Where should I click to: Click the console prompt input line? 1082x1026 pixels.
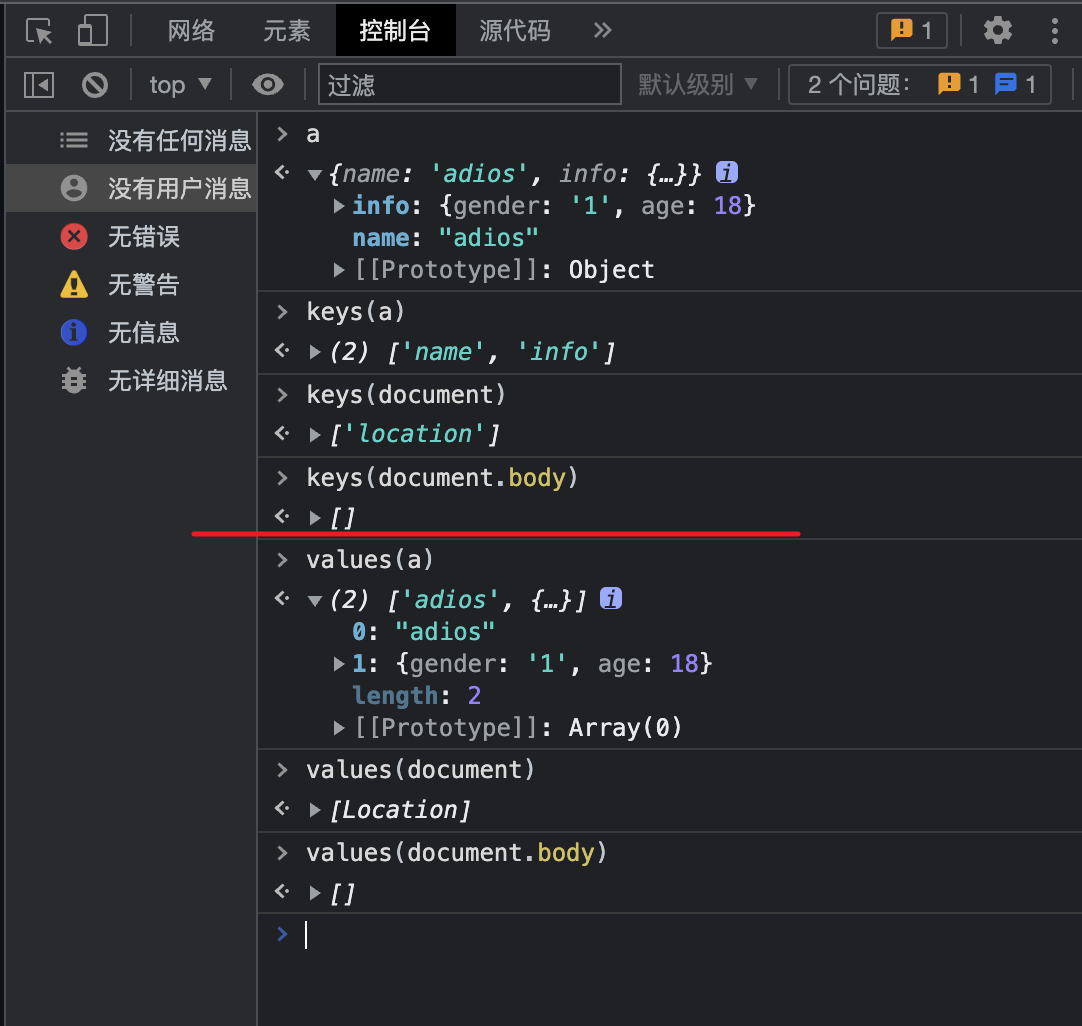click(x=669, y=935)
